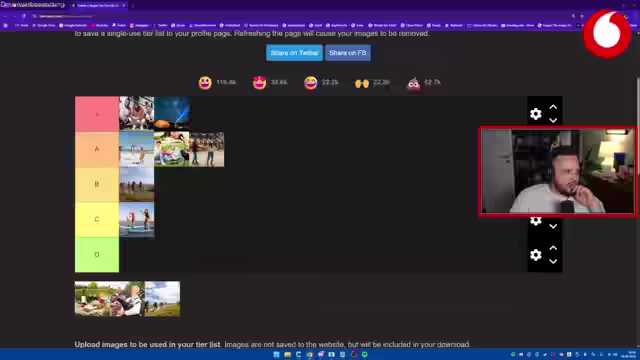This screenshot has width=640, height=360.
Task: Open settings gear for the S tier row
Action: [536, 114]
